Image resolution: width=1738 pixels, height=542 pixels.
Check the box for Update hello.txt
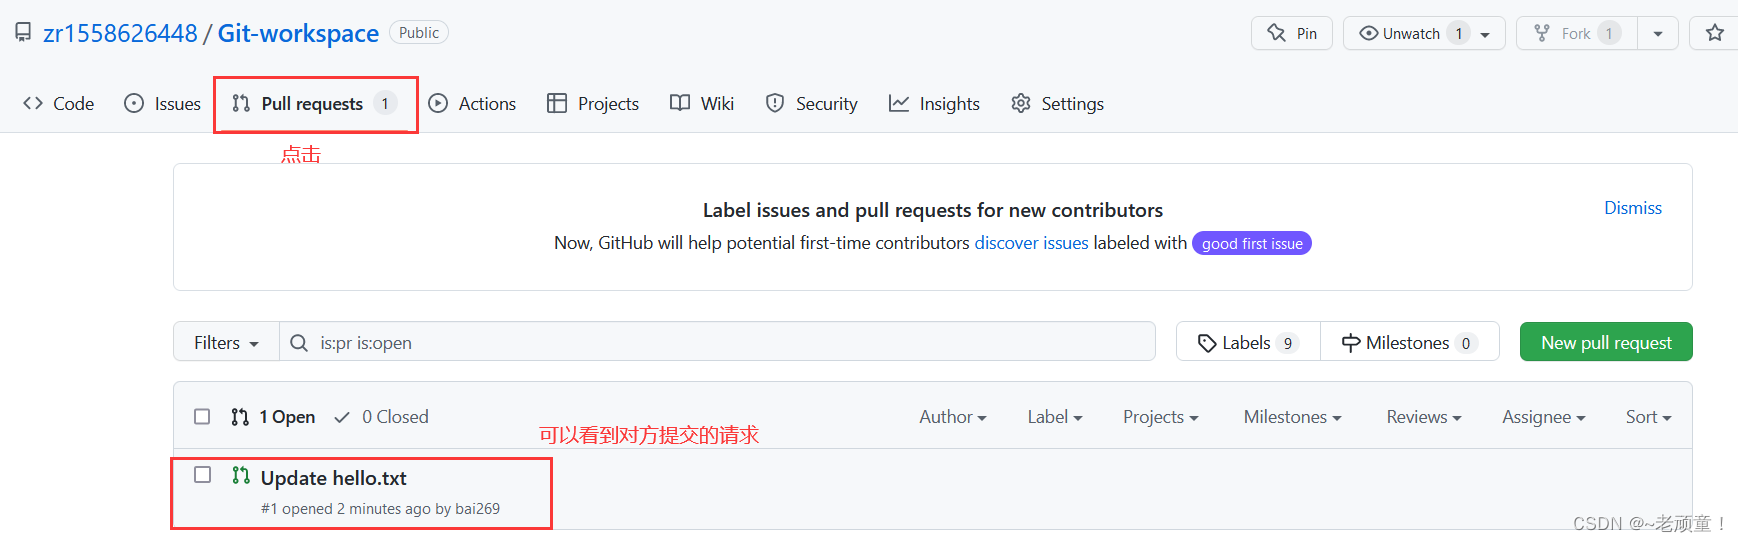(x=202, y=475)
